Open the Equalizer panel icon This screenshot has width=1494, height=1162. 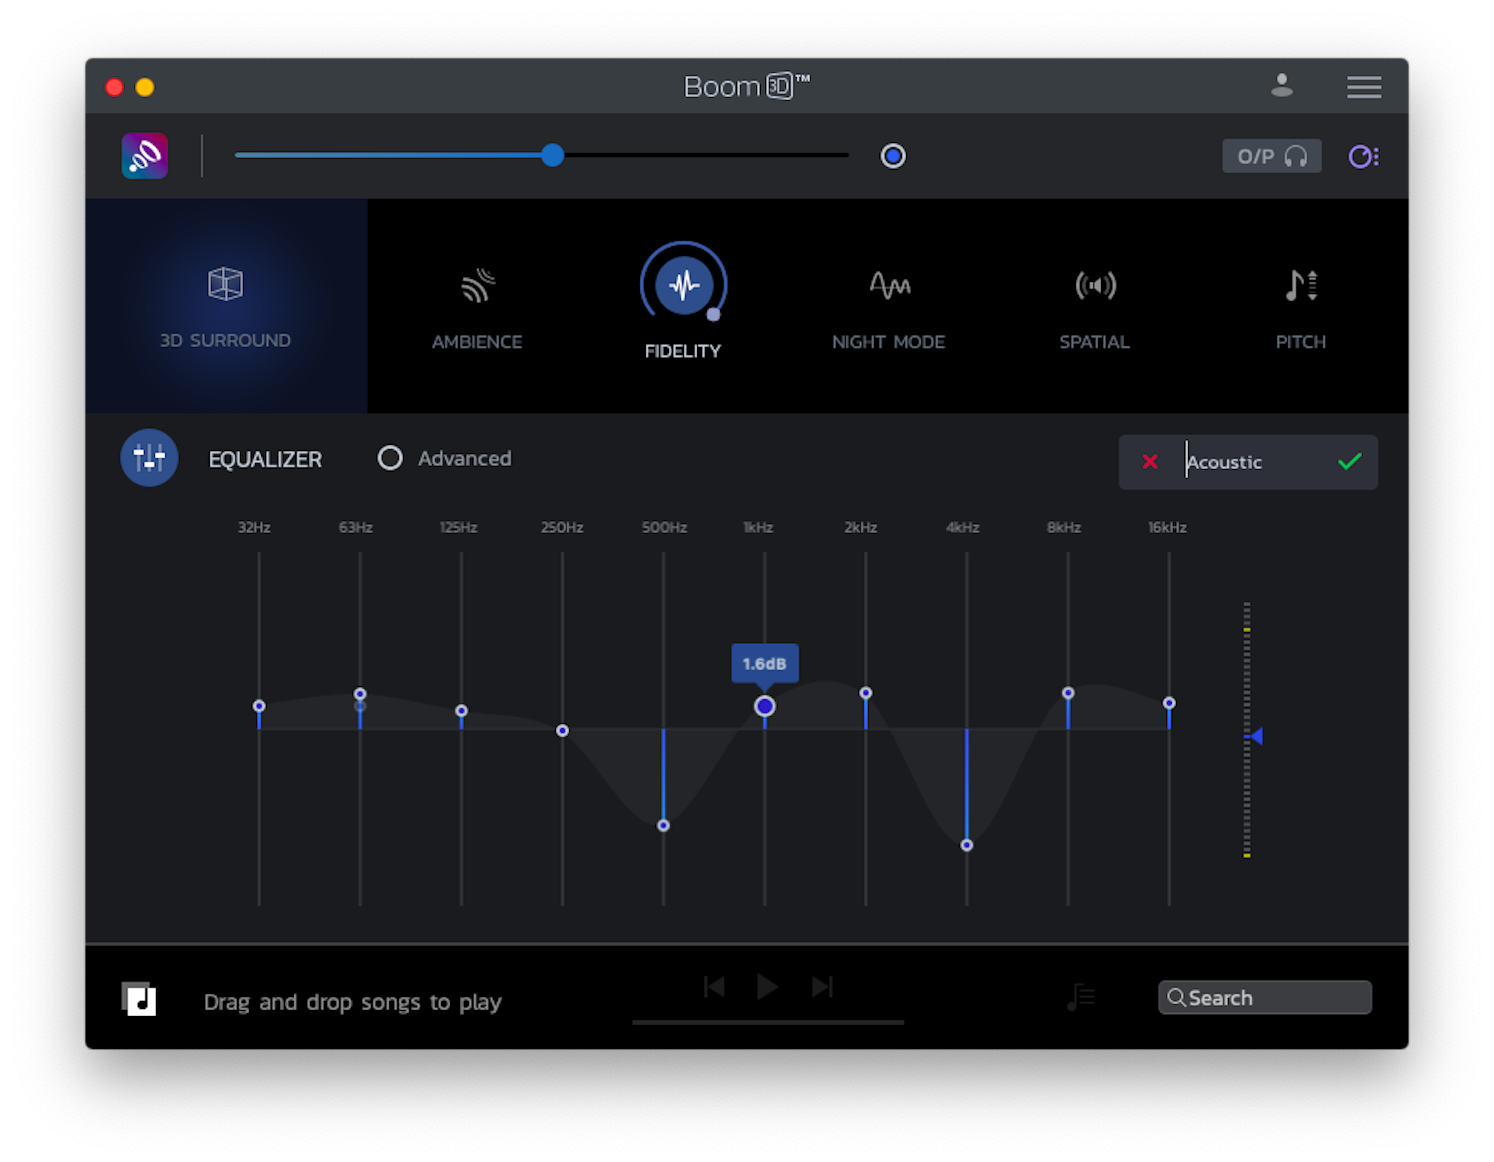coord(148,457)
